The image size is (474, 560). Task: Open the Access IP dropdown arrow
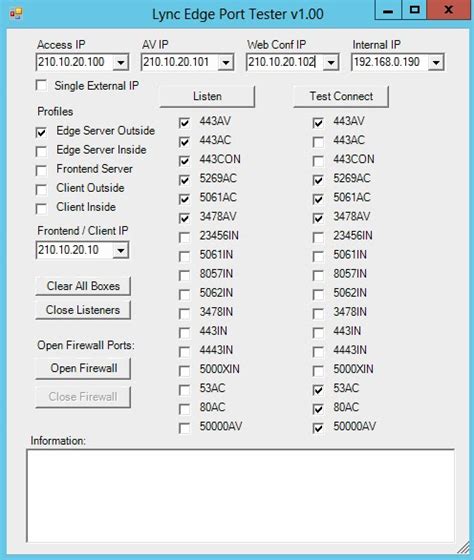point(121,62)
